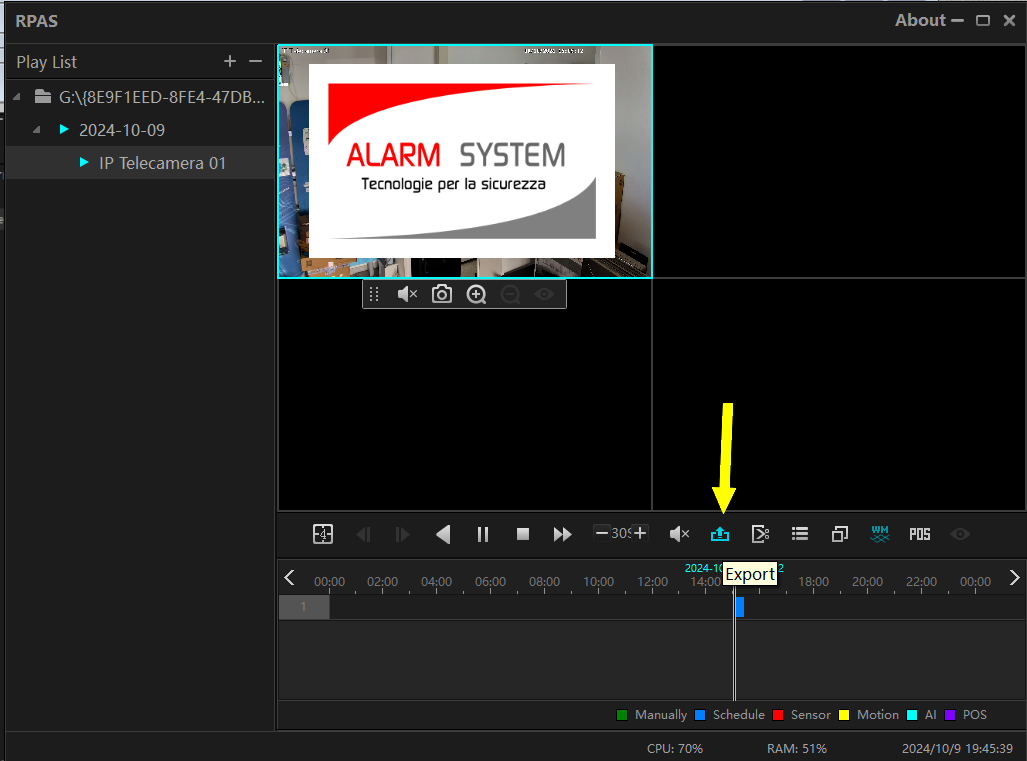Unmute audio in the bottom toolbar

tap(679, 534)
